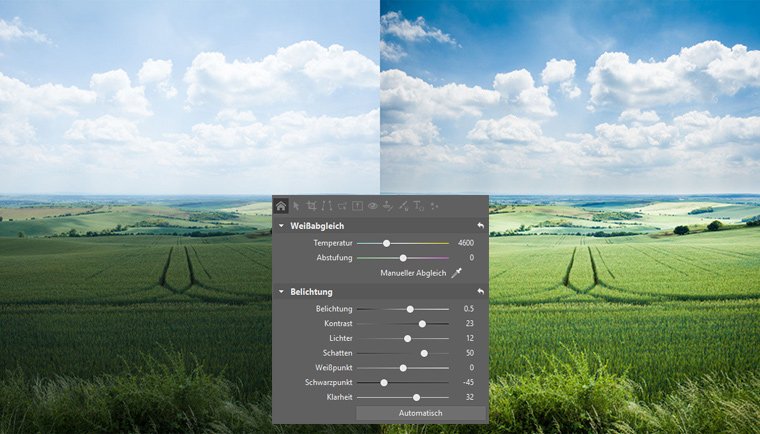
Task: Click the Abstufung label
Action: [334, 257]
